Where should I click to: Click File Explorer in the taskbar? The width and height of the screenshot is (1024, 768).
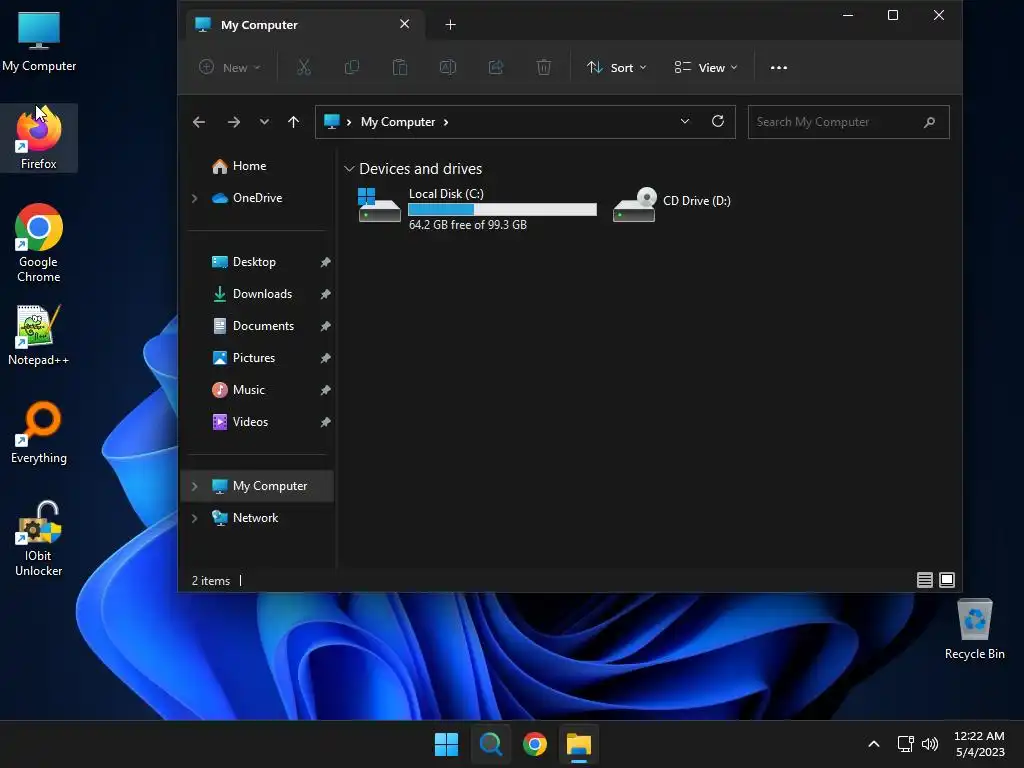coord(579,744)
